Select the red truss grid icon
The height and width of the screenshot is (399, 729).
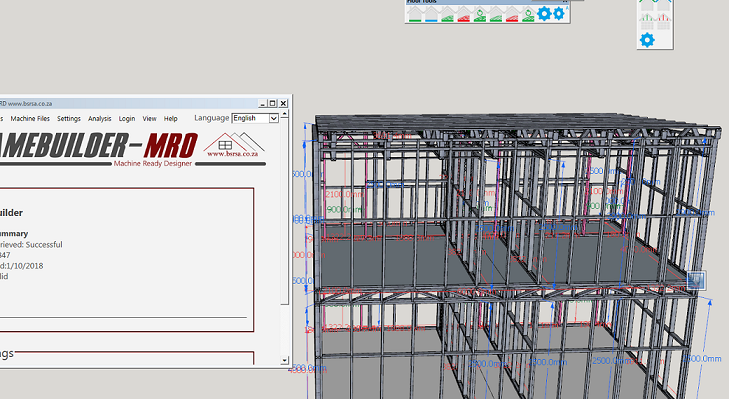(663, 21)
